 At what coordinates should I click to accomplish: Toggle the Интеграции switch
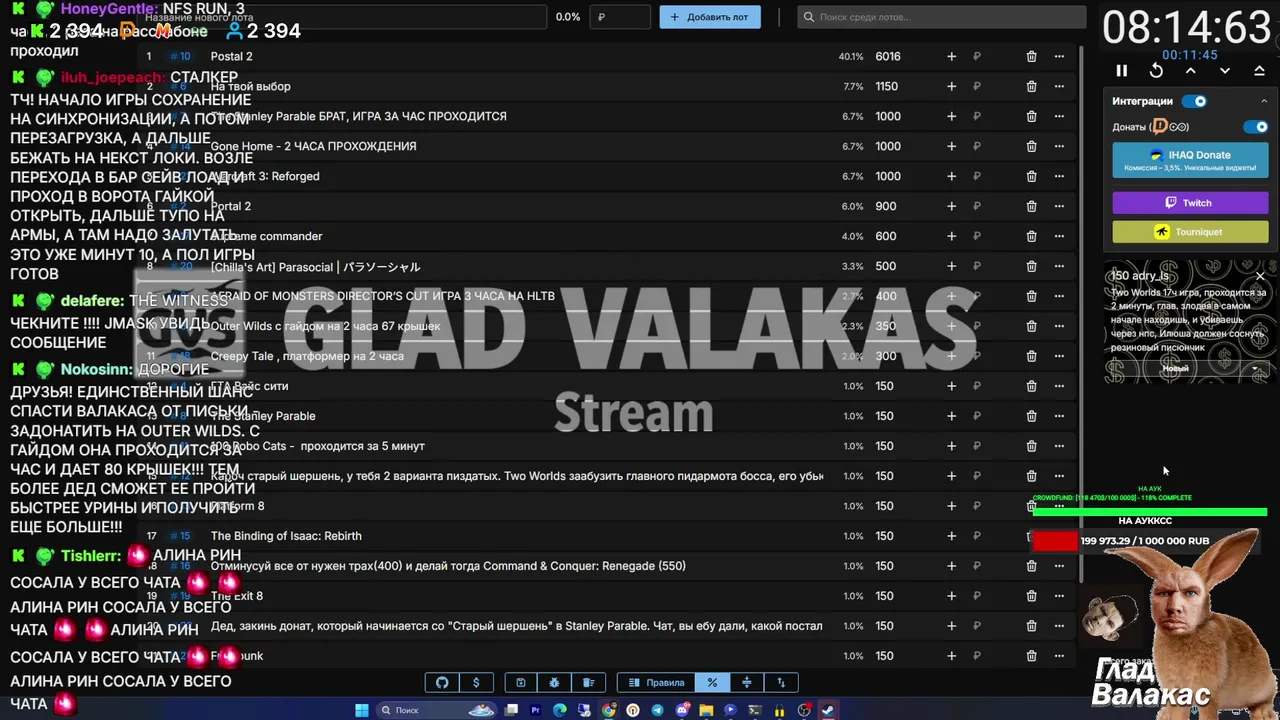pyautogui.click(x=1194, y=101)
